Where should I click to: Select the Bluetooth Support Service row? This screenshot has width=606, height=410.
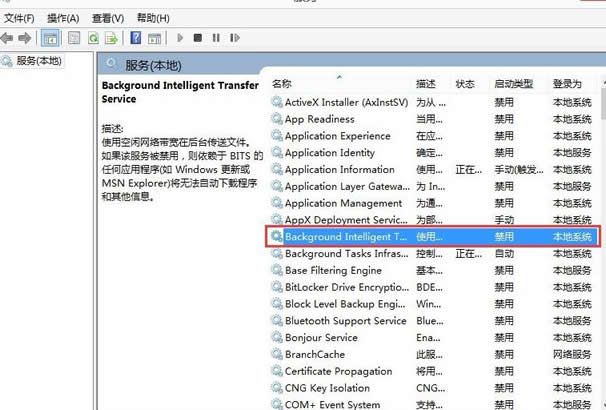(431, 321)
